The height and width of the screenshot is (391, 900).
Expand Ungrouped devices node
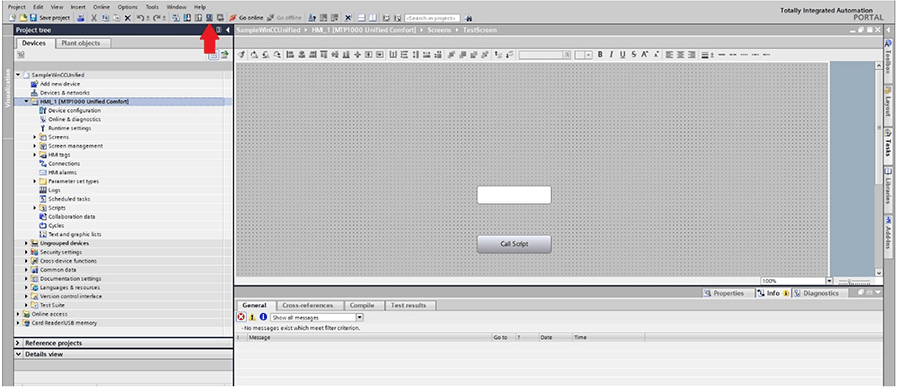click(x=26, y=243)
